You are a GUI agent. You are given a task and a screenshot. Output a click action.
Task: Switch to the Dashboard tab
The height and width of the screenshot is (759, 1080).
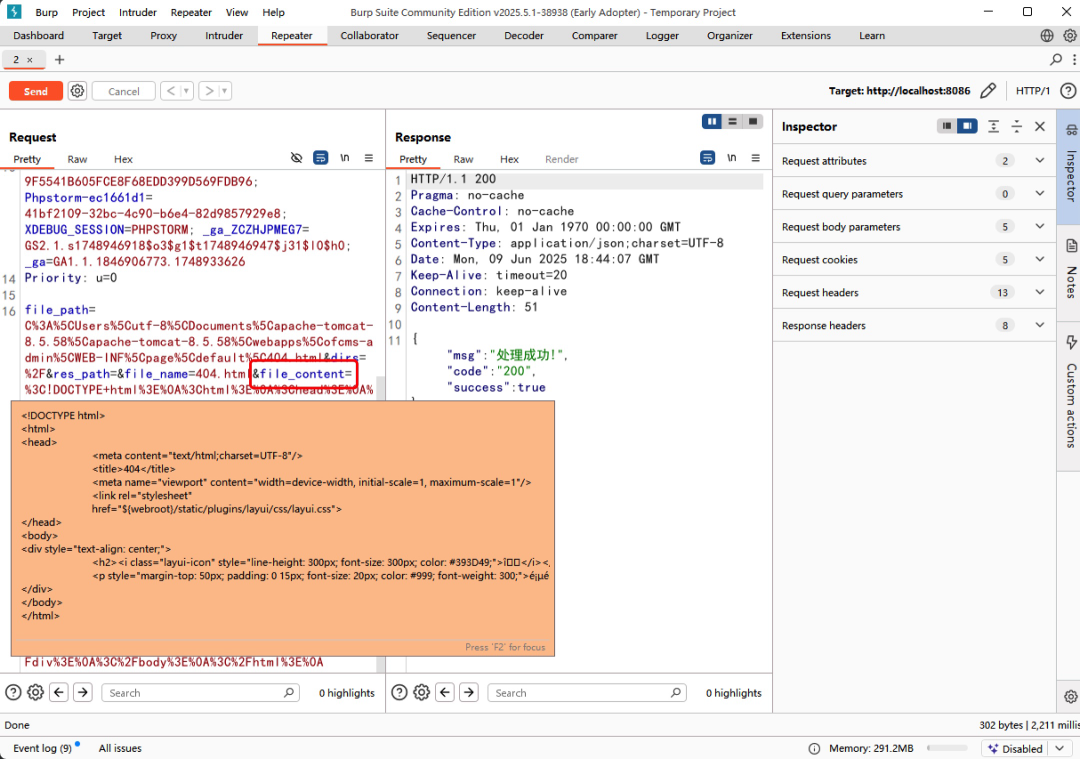coord(39,36)
